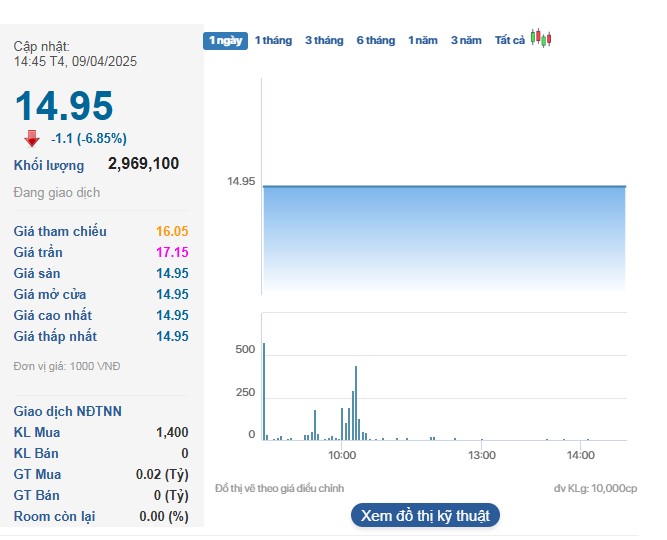Switch to the 1 tháng tab

coord(273,40)
